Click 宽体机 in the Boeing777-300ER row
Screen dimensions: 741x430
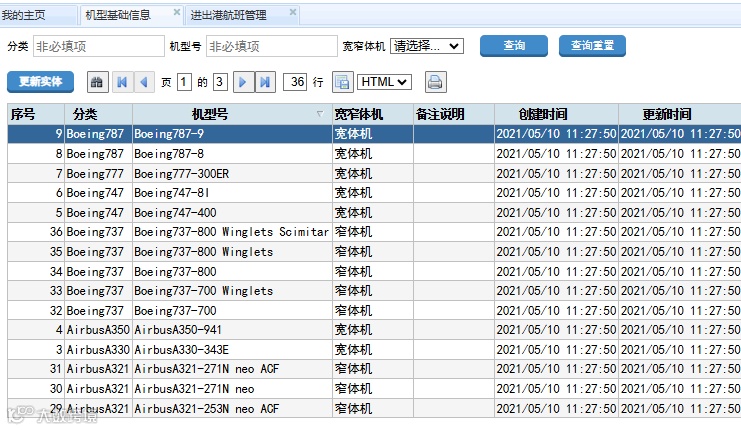(x=373, y=174)
